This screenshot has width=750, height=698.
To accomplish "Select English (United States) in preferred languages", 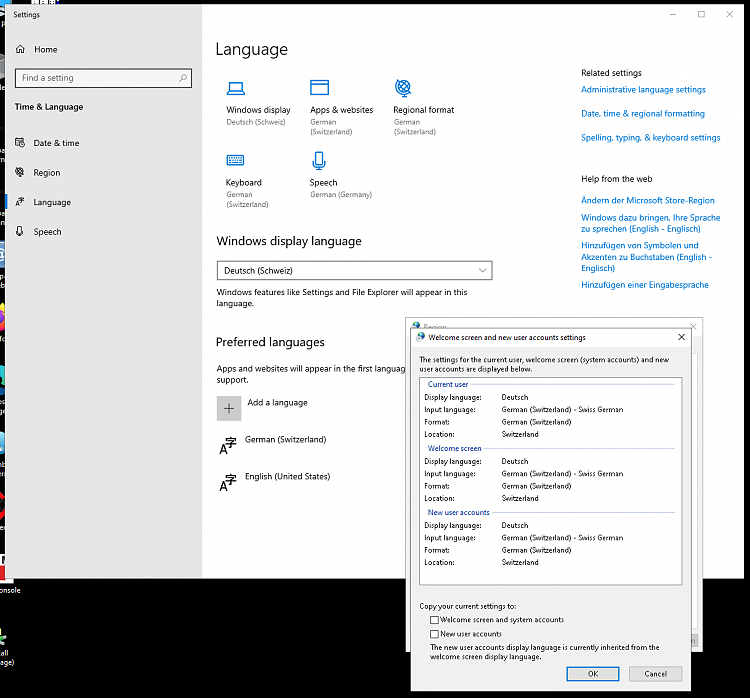I will [287, 476].
